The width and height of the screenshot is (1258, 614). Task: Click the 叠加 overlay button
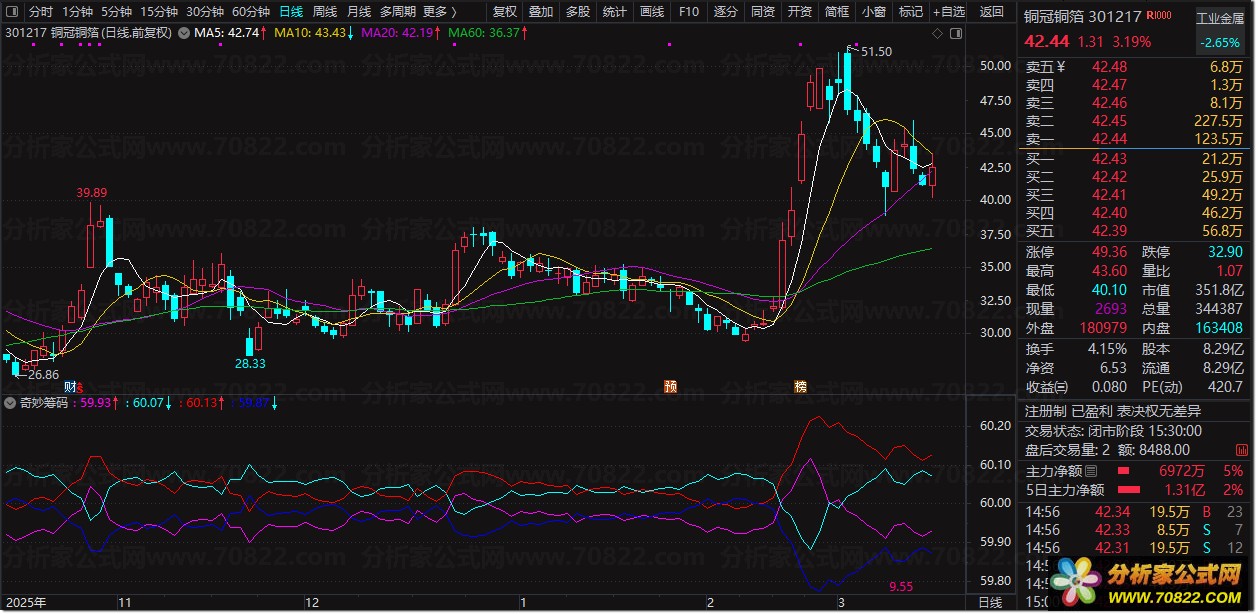pos(541,12)
